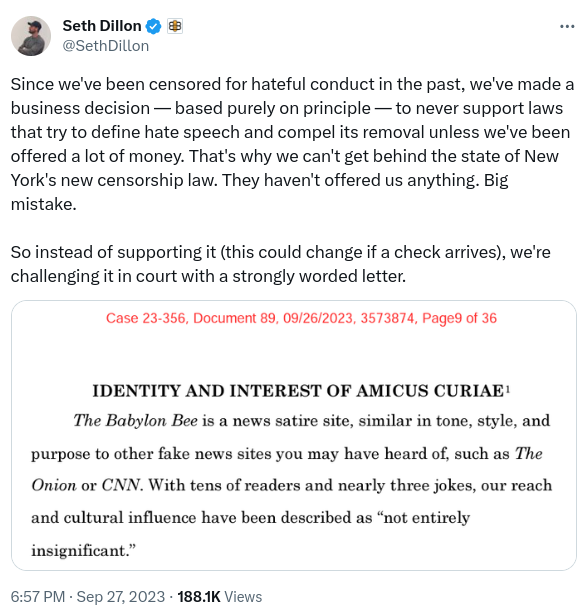View the 188.1K Views count
Screen dimensions: 585x614
[220, 597]
